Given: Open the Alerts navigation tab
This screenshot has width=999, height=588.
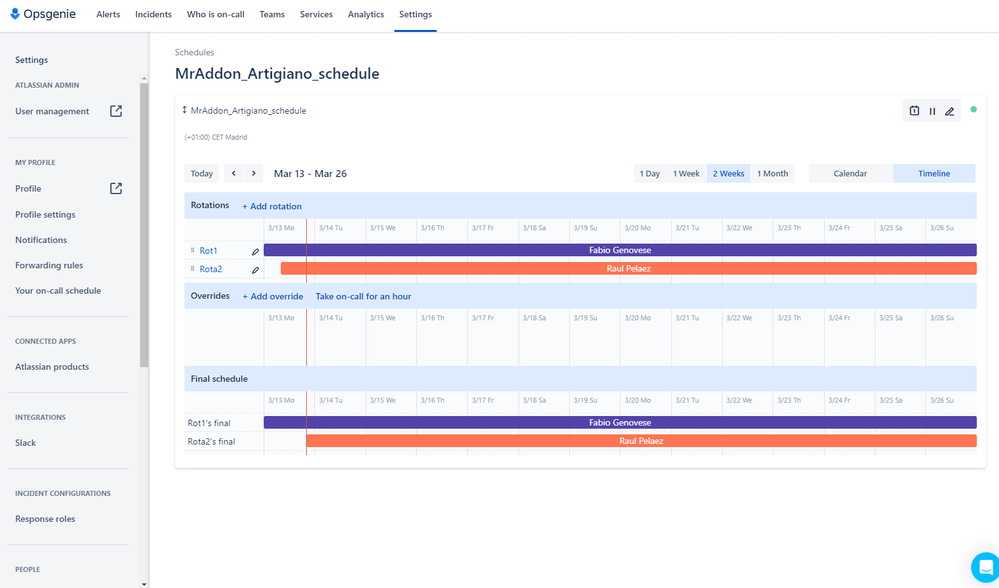Looking at the screenshot, I should pos(108,14).
